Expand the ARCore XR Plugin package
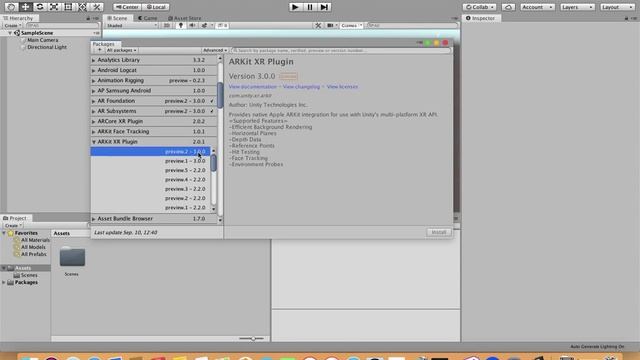The width and height of the screenshot is (640, 360). point(93,121)
